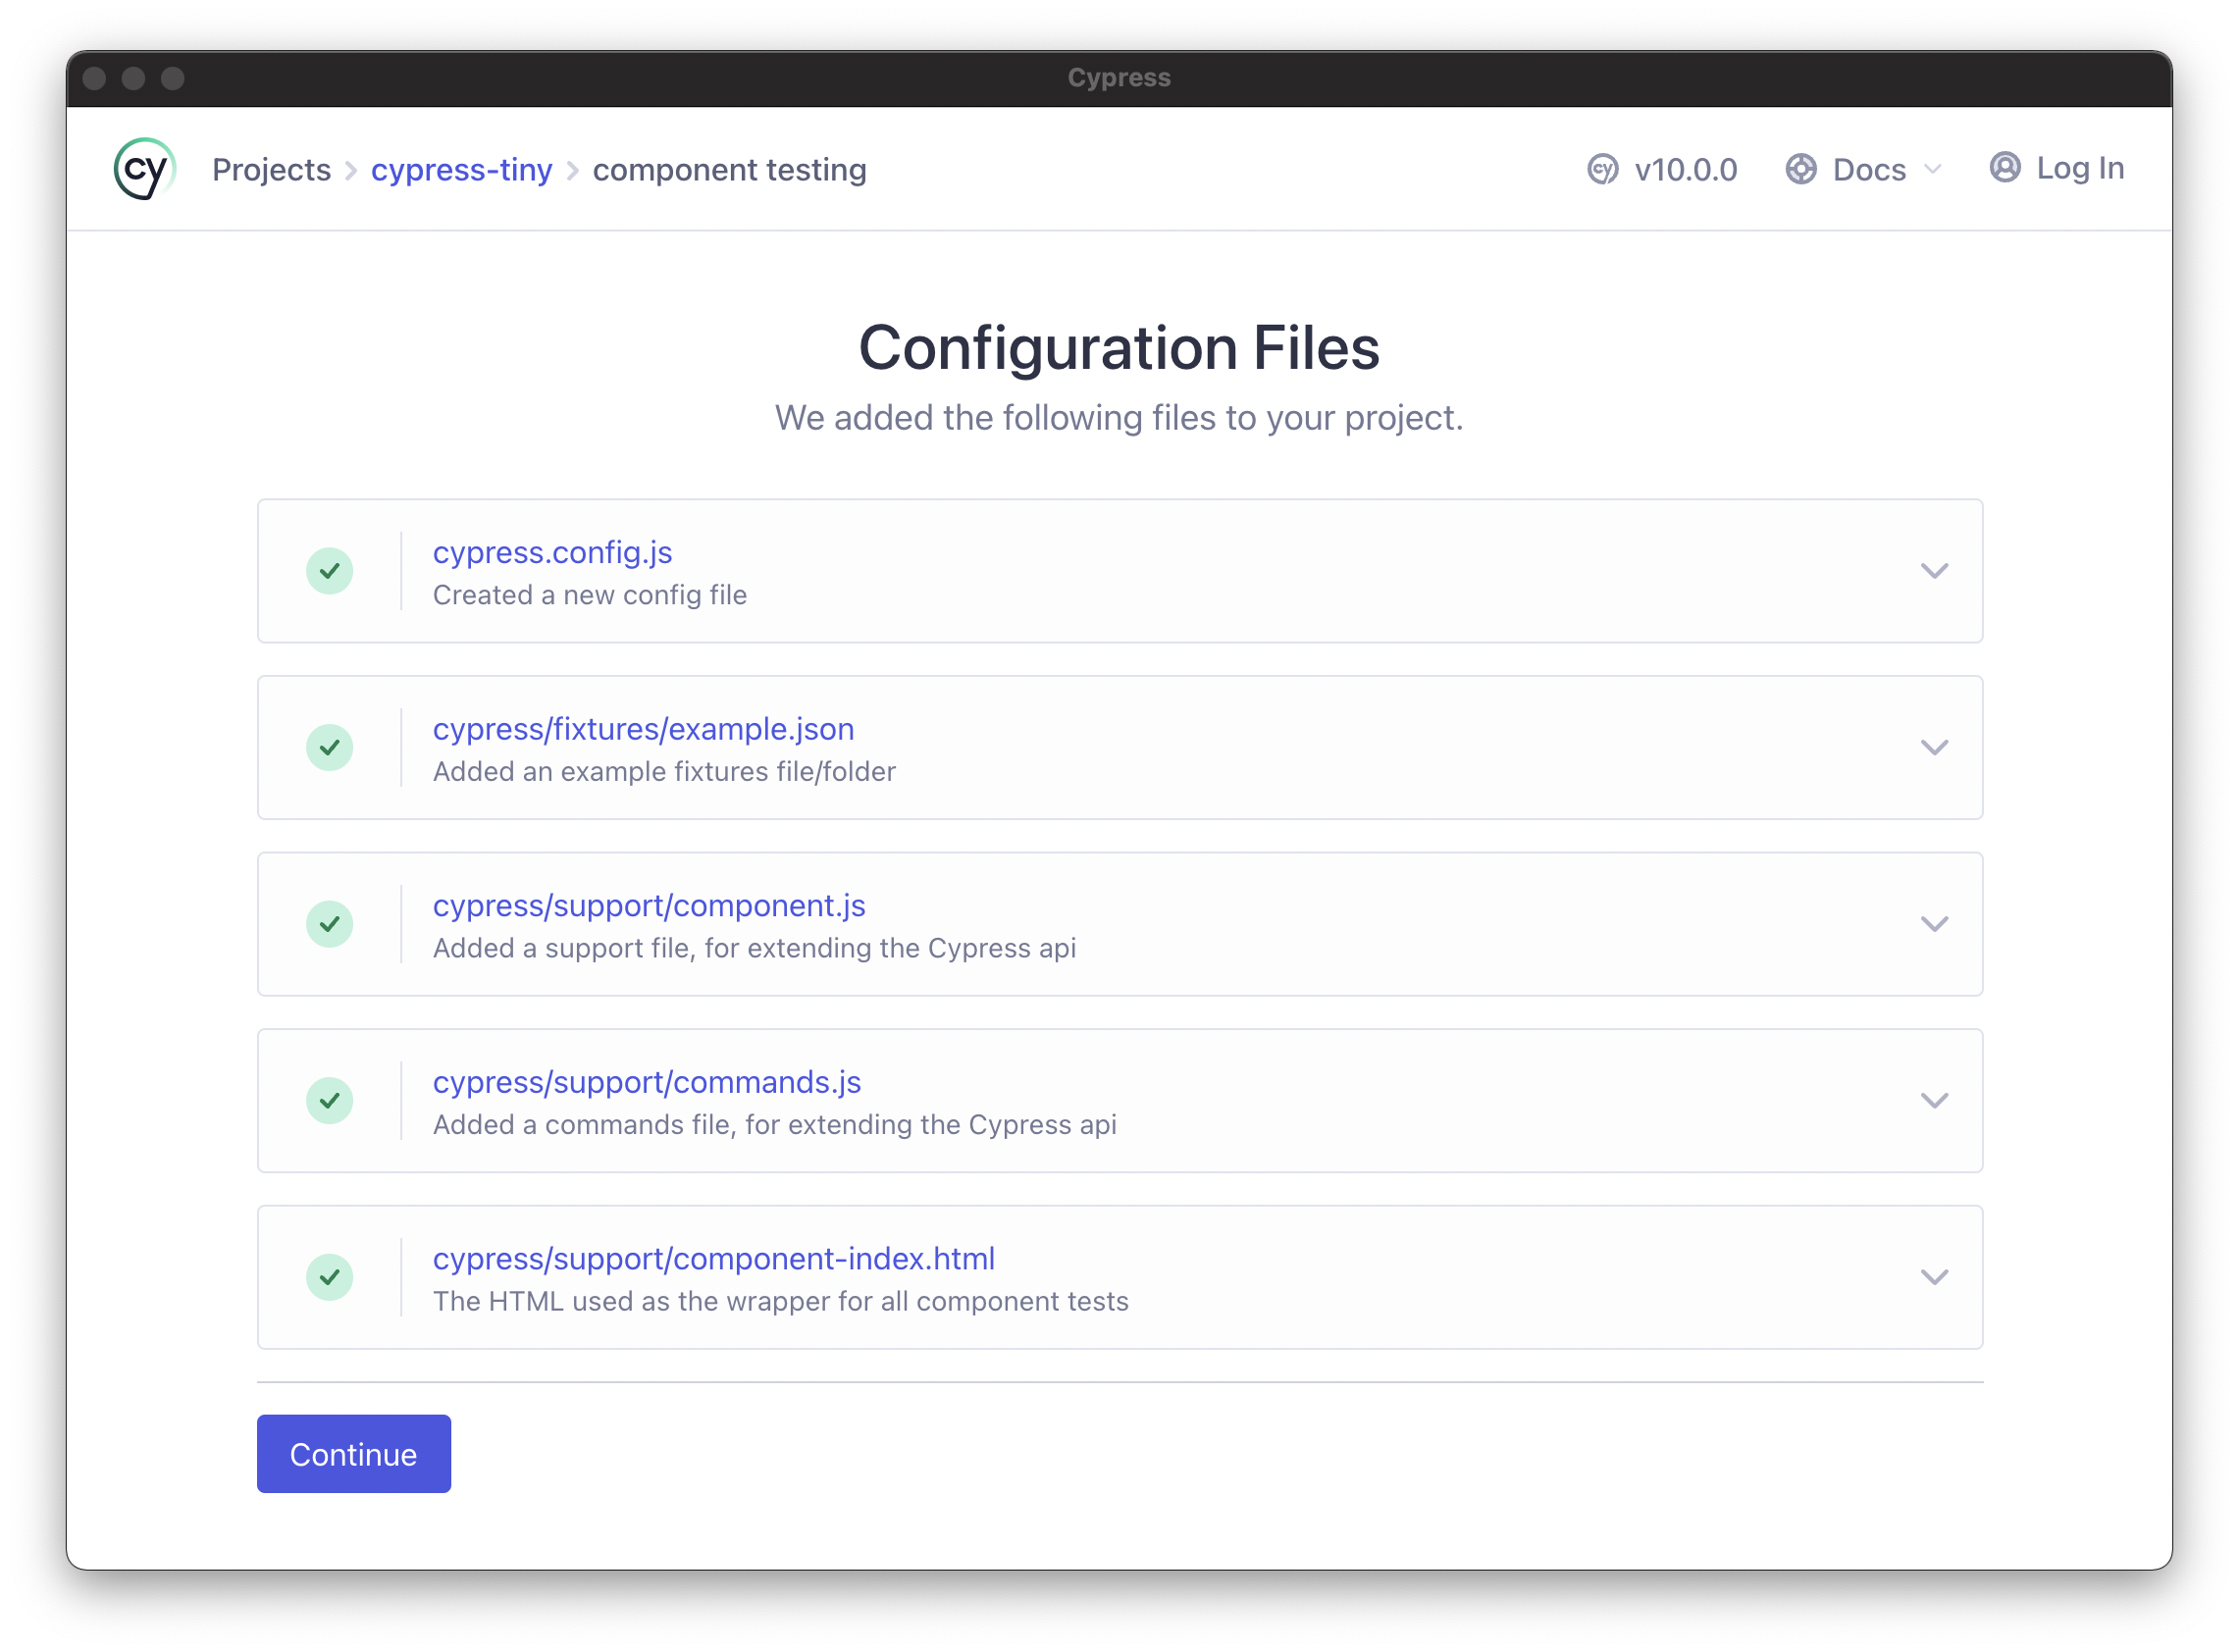Expand the example.json fixtures row chevron
2239x1652 pixels.
pyautogui.click(x=1934, y=748)
